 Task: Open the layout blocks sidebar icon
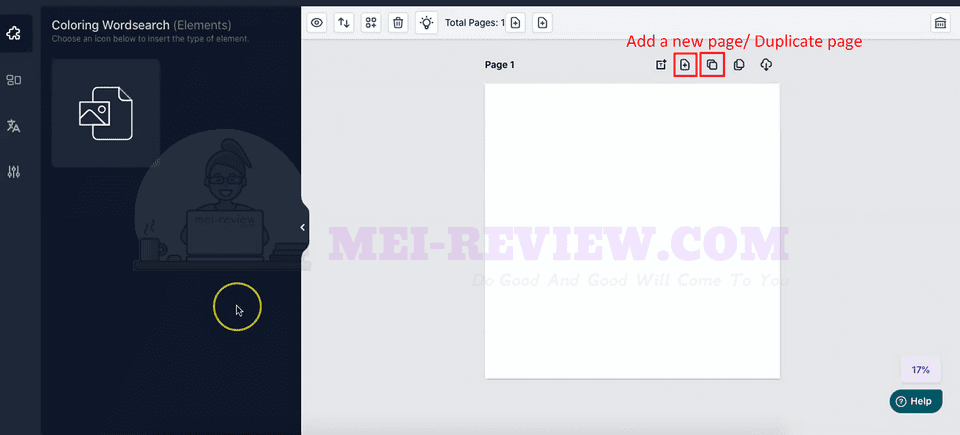point(13,80)
